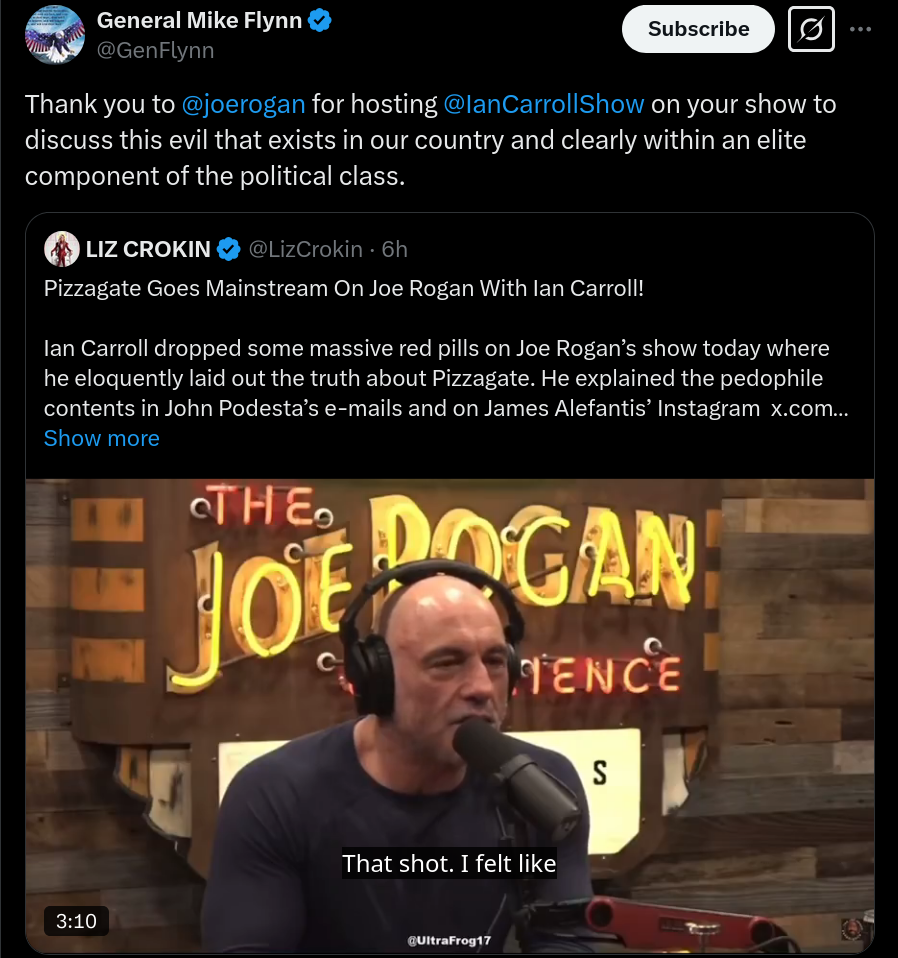The width and height of the screenshot is (898, 958).
Task: Open the @GenFlynn handle
Action: [156, 50]
